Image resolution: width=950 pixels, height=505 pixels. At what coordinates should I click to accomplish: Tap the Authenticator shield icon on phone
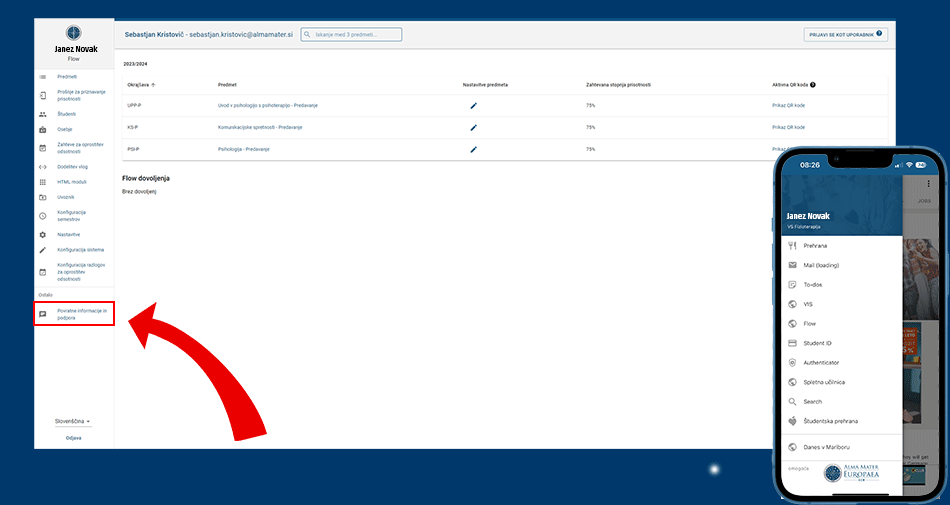(x=792, y=362)
